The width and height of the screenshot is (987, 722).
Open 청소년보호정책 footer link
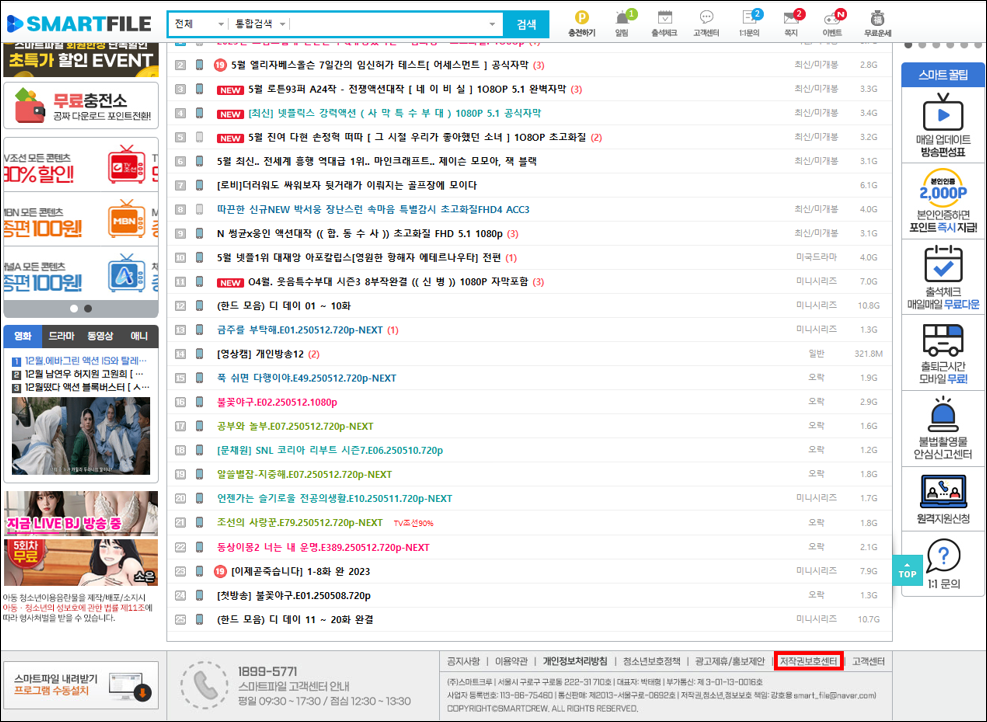[651, 661]
